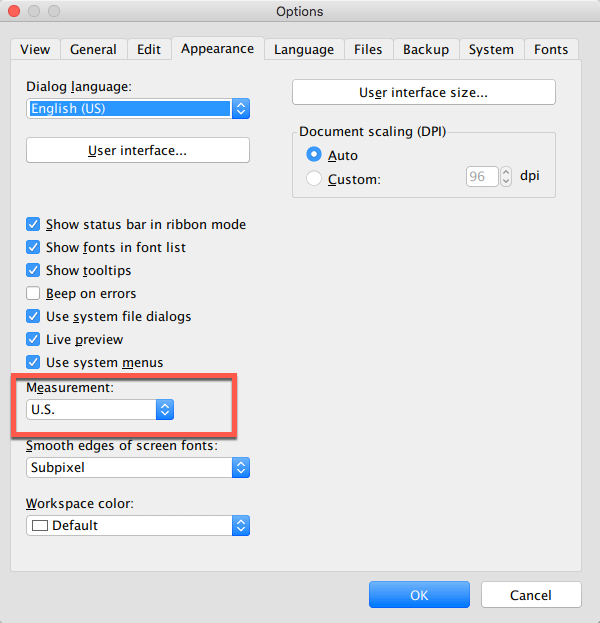Enable Beep on errors checkbox
The image size is (600, 623).
(x=34, y=294)
